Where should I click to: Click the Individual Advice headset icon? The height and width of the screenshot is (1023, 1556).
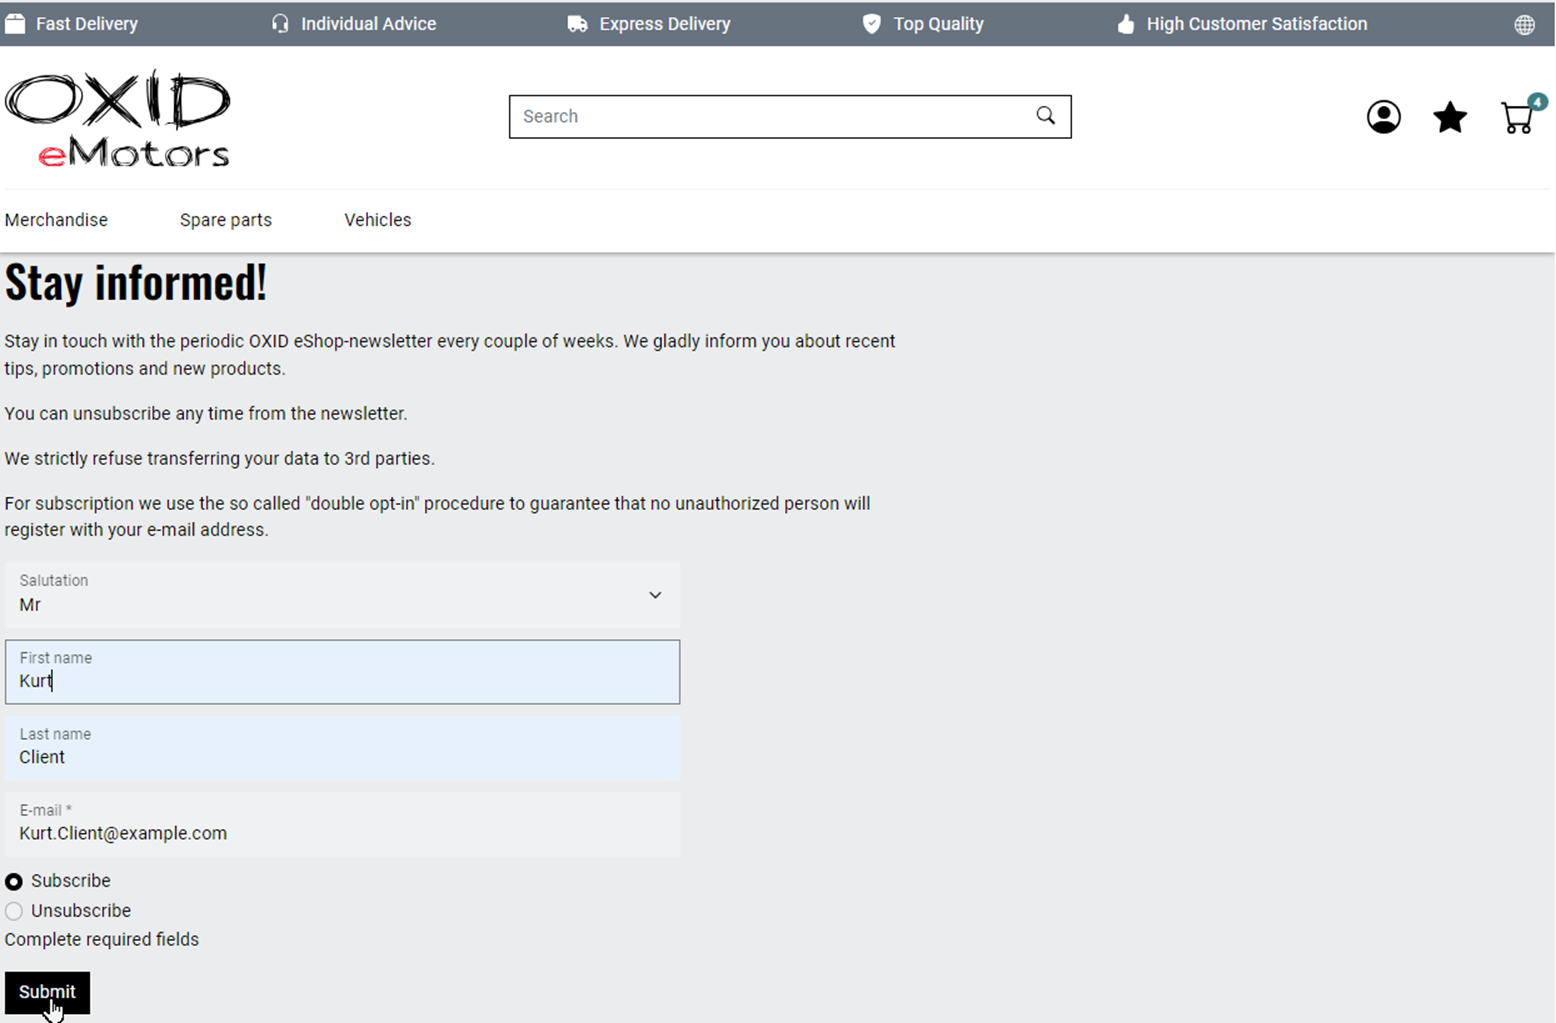click(x=280, y=24)
